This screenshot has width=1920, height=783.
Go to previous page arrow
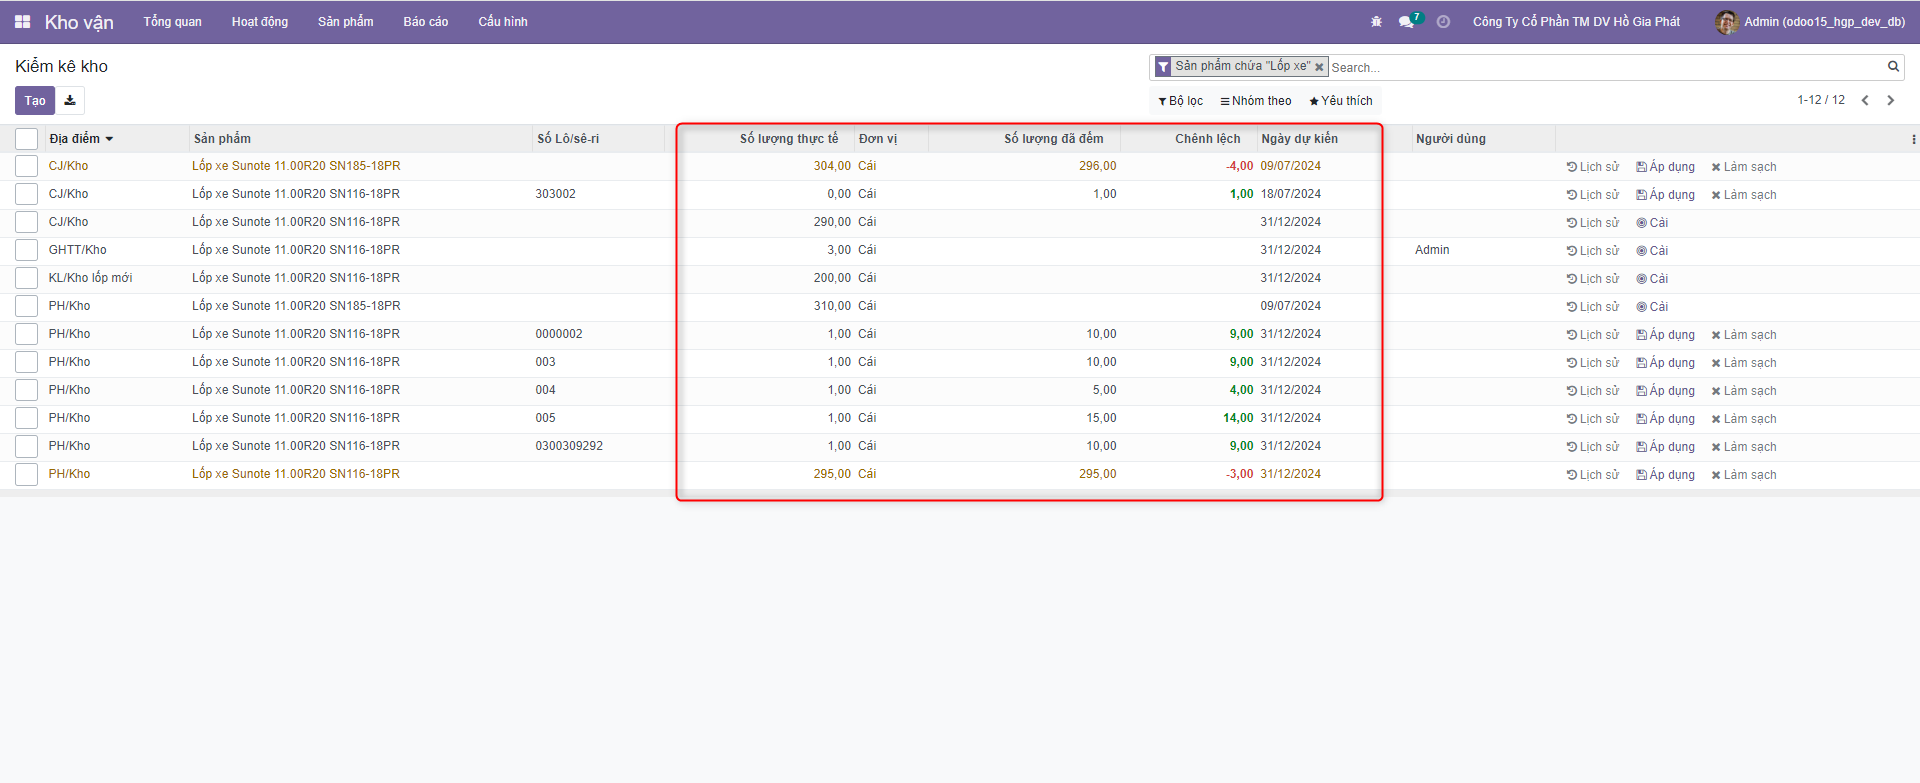click(1865, 100)
